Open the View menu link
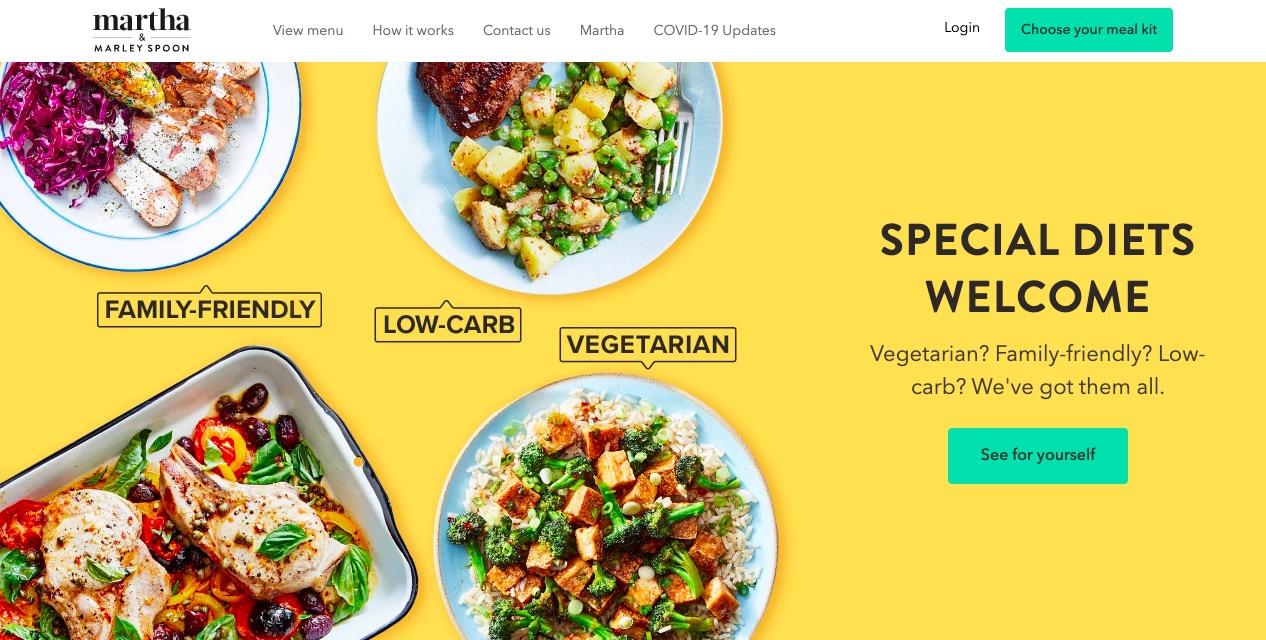Image resolution: width=1266 pixels, height=640 pixels. point(308,30)
